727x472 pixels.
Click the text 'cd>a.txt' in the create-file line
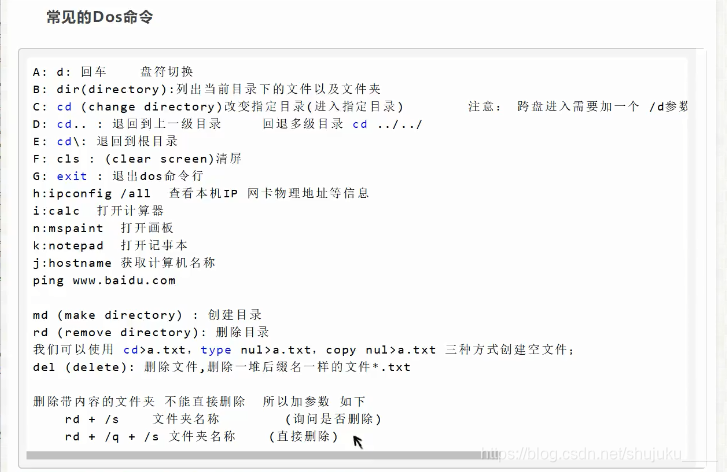(x=154, y=350)
